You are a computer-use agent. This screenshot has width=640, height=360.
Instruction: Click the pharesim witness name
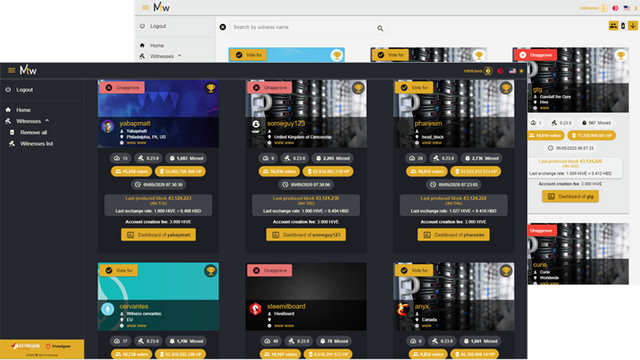click(x=428, y=123)
